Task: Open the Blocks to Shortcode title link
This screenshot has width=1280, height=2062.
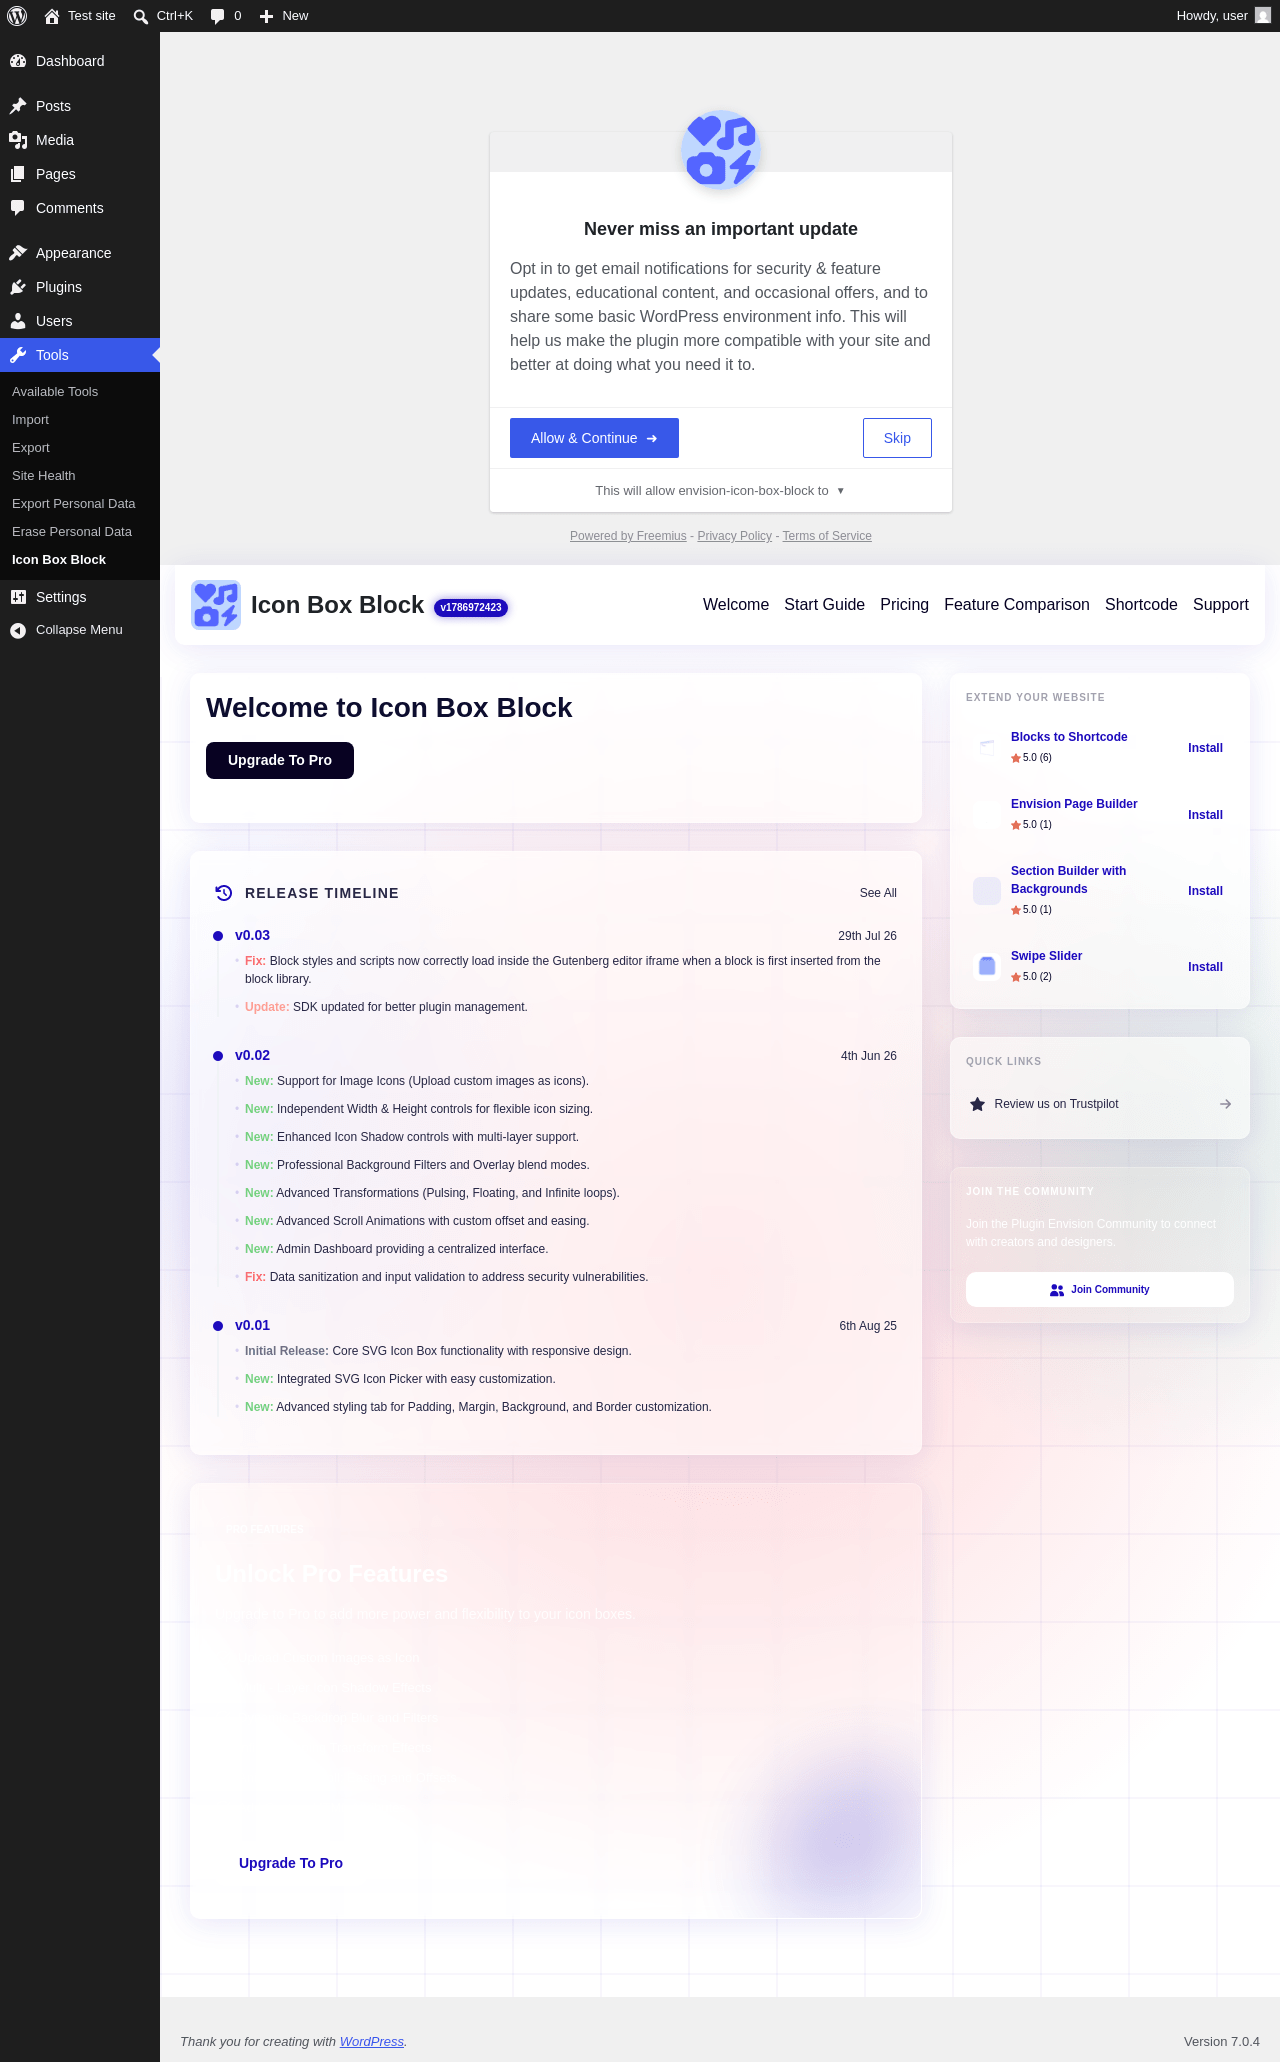Action: pyautogui.click(x=1069, y=737)
